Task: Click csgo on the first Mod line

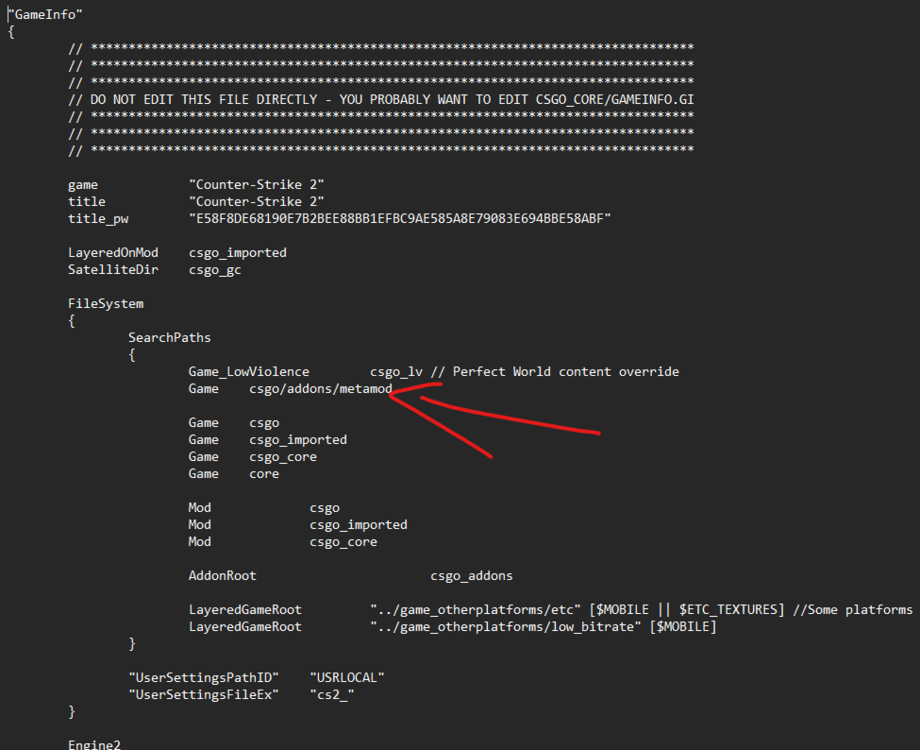Action: coord(324,508)
